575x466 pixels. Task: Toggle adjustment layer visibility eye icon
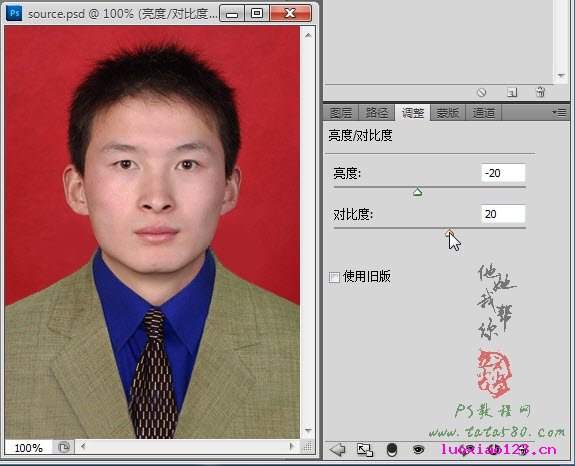pos(418,449)
